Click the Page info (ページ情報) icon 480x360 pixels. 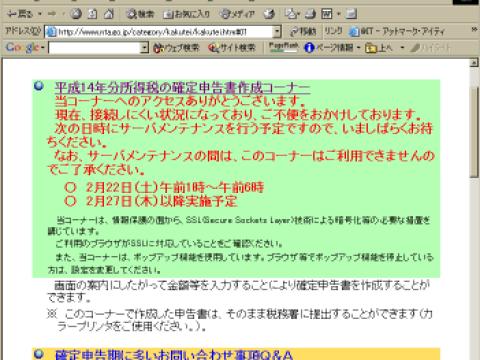309,48
